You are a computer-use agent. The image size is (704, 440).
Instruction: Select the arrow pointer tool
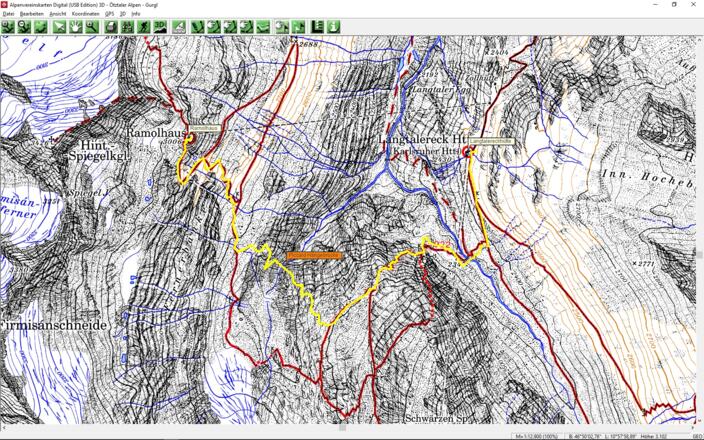click(x=59, y=27)
